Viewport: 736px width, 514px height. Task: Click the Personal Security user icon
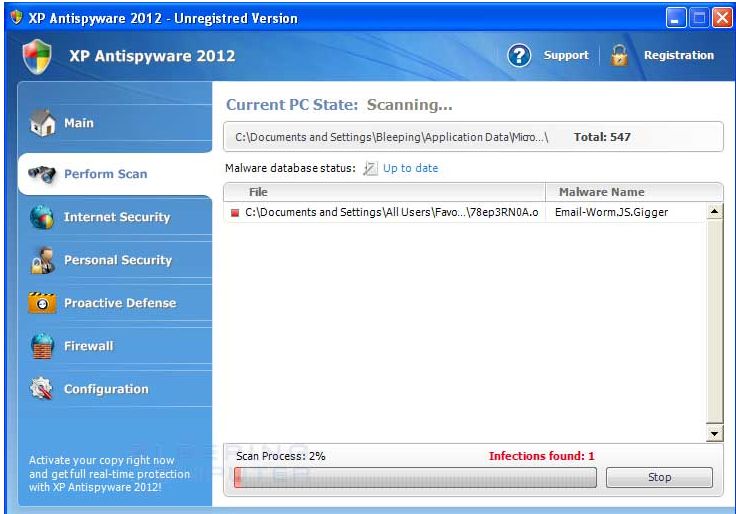click(x=43, y=260)
